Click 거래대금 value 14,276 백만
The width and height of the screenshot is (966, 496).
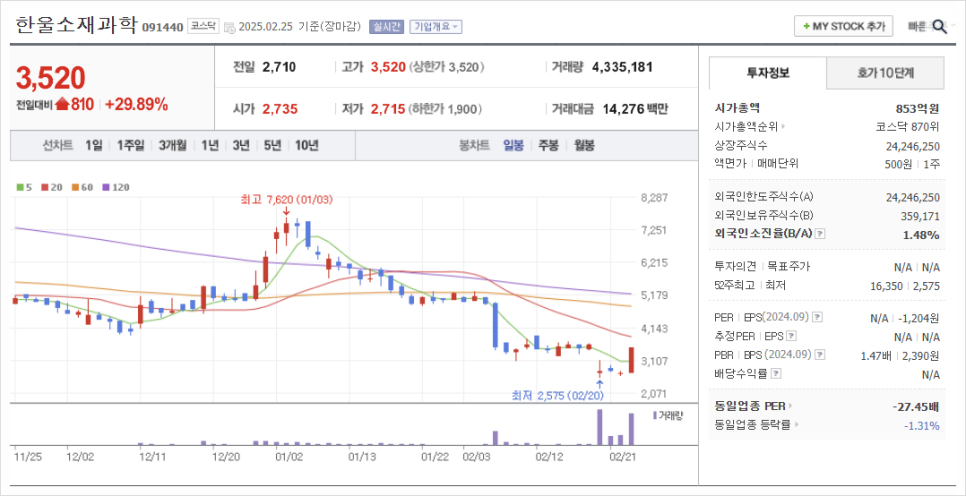[634, 110]
